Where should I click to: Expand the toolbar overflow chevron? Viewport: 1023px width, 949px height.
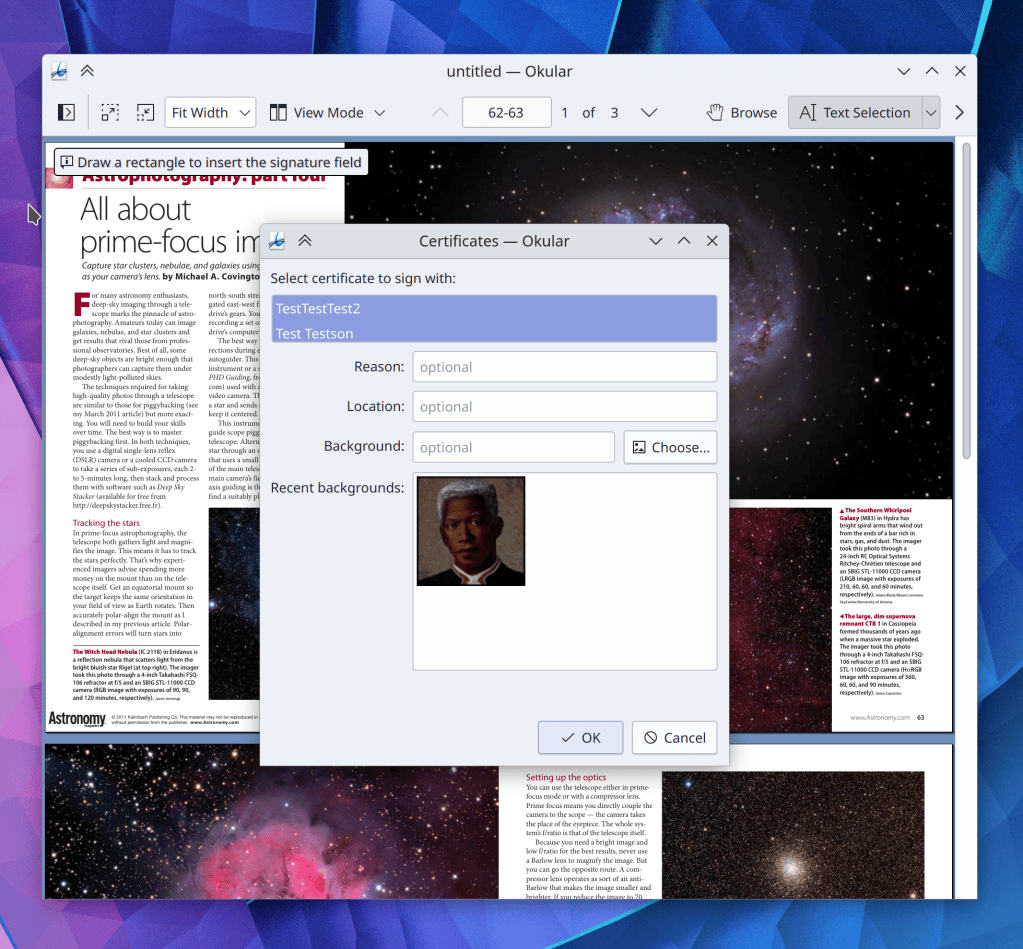[x=959, y=113]
